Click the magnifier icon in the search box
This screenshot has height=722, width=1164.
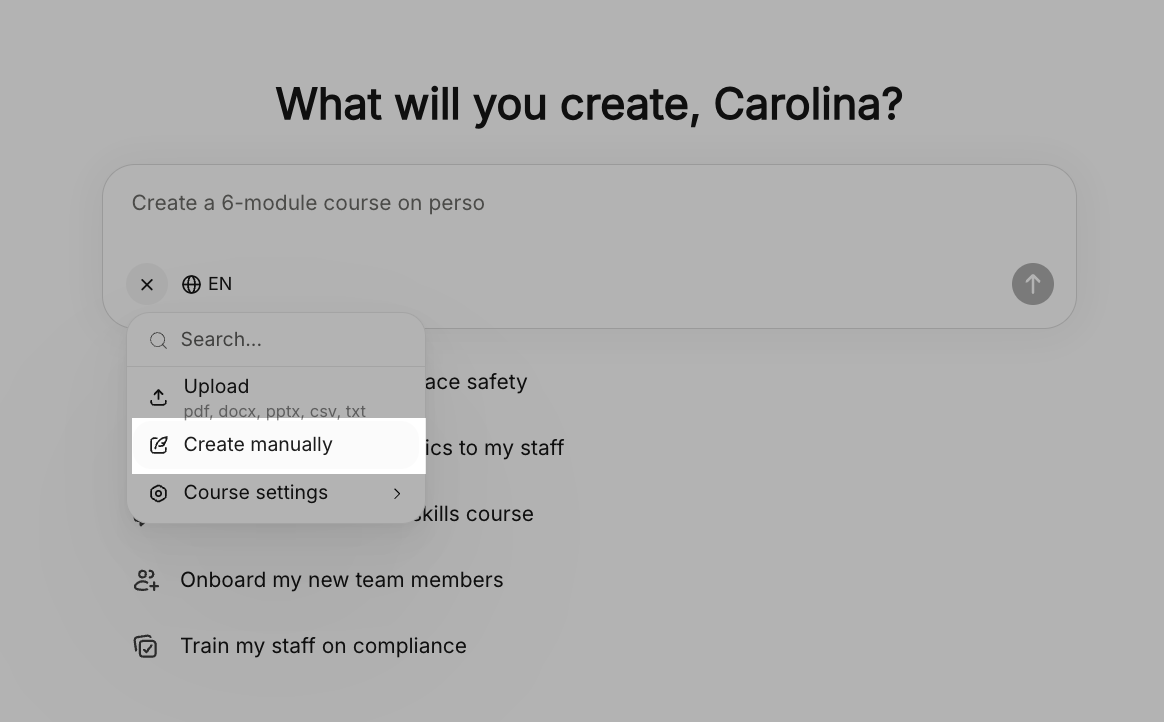pos(158,340)
